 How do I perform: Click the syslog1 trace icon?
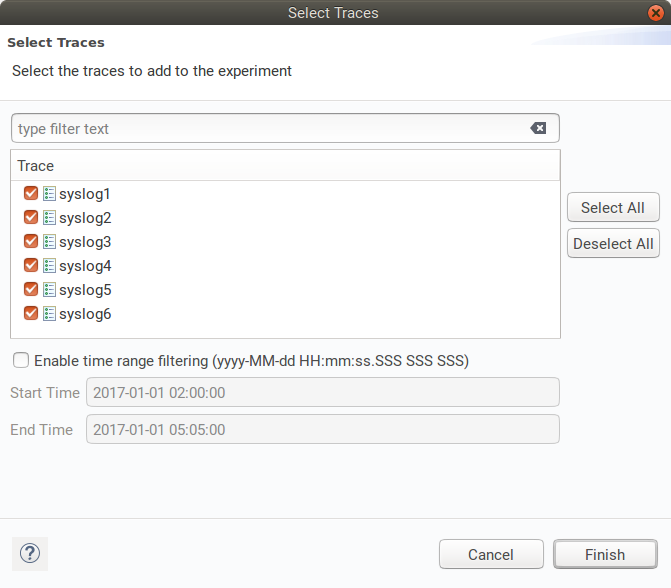click(49, 194)
